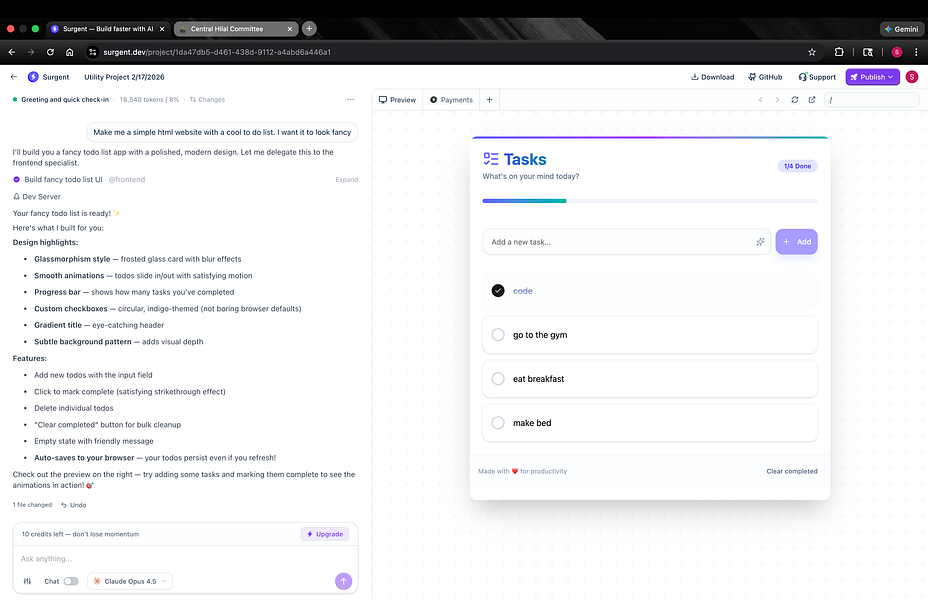Screen dimensions: 928x600
Task: Toggle the Chat mode switch
Action: [x=71, y=581]
